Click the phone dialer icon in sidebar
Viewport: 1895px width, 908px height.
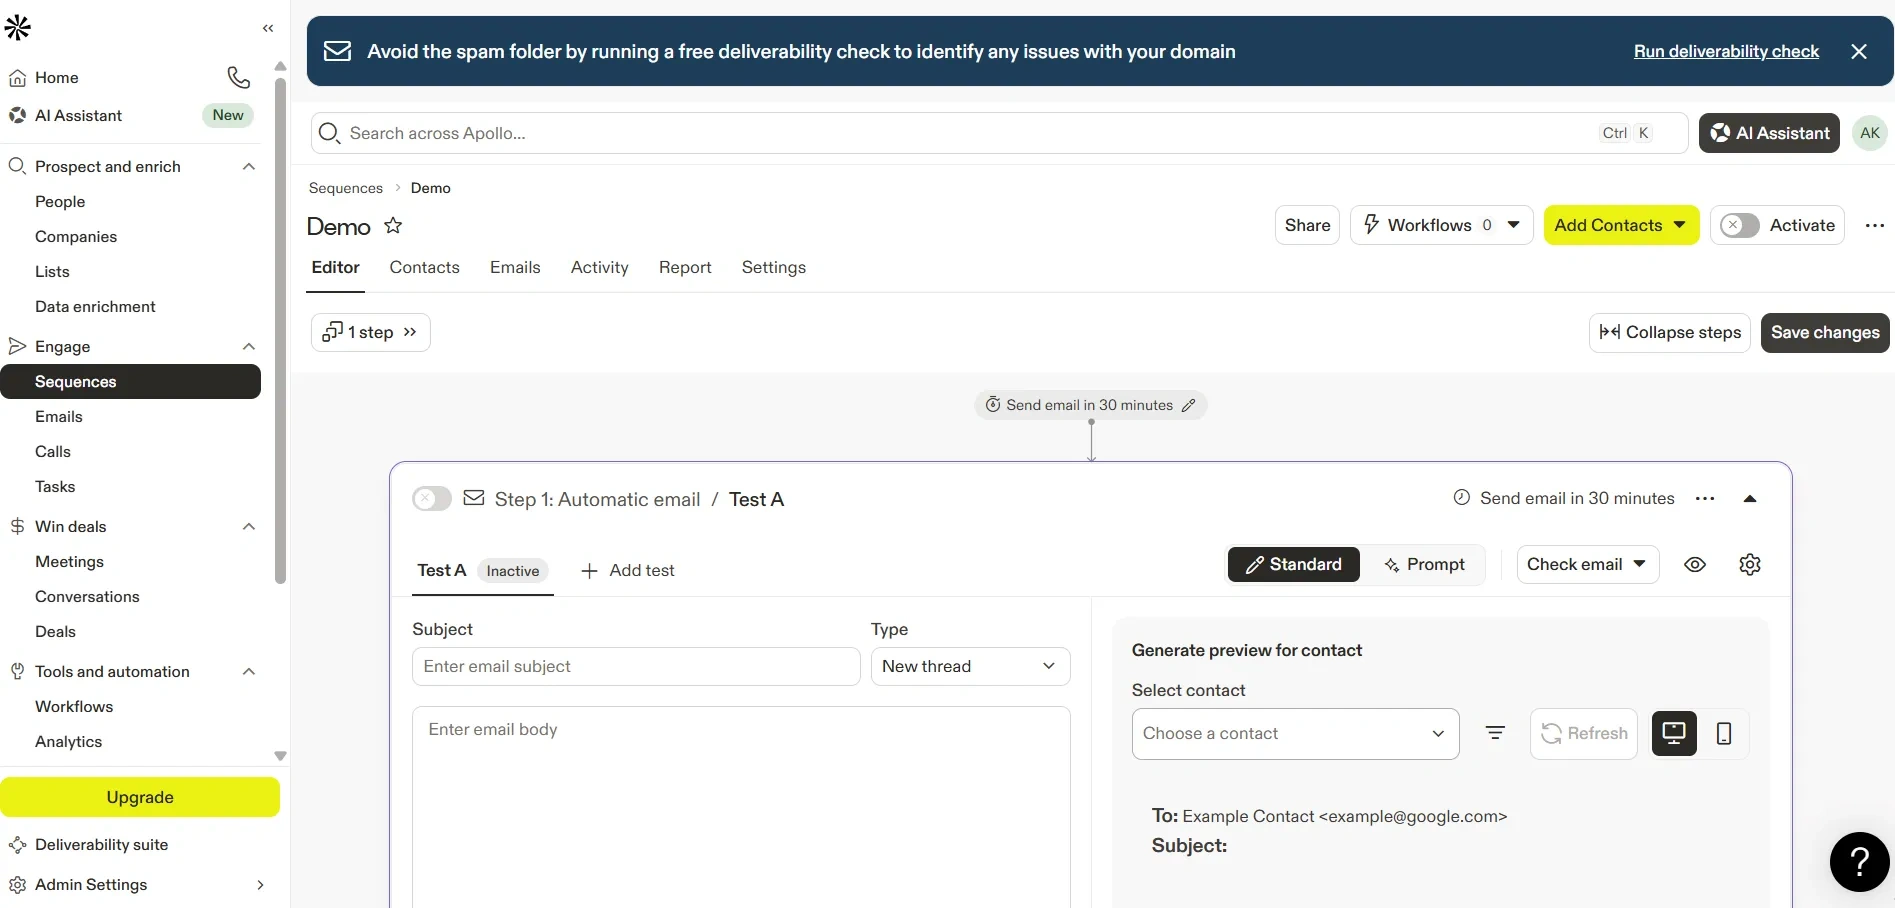(238, 77)
